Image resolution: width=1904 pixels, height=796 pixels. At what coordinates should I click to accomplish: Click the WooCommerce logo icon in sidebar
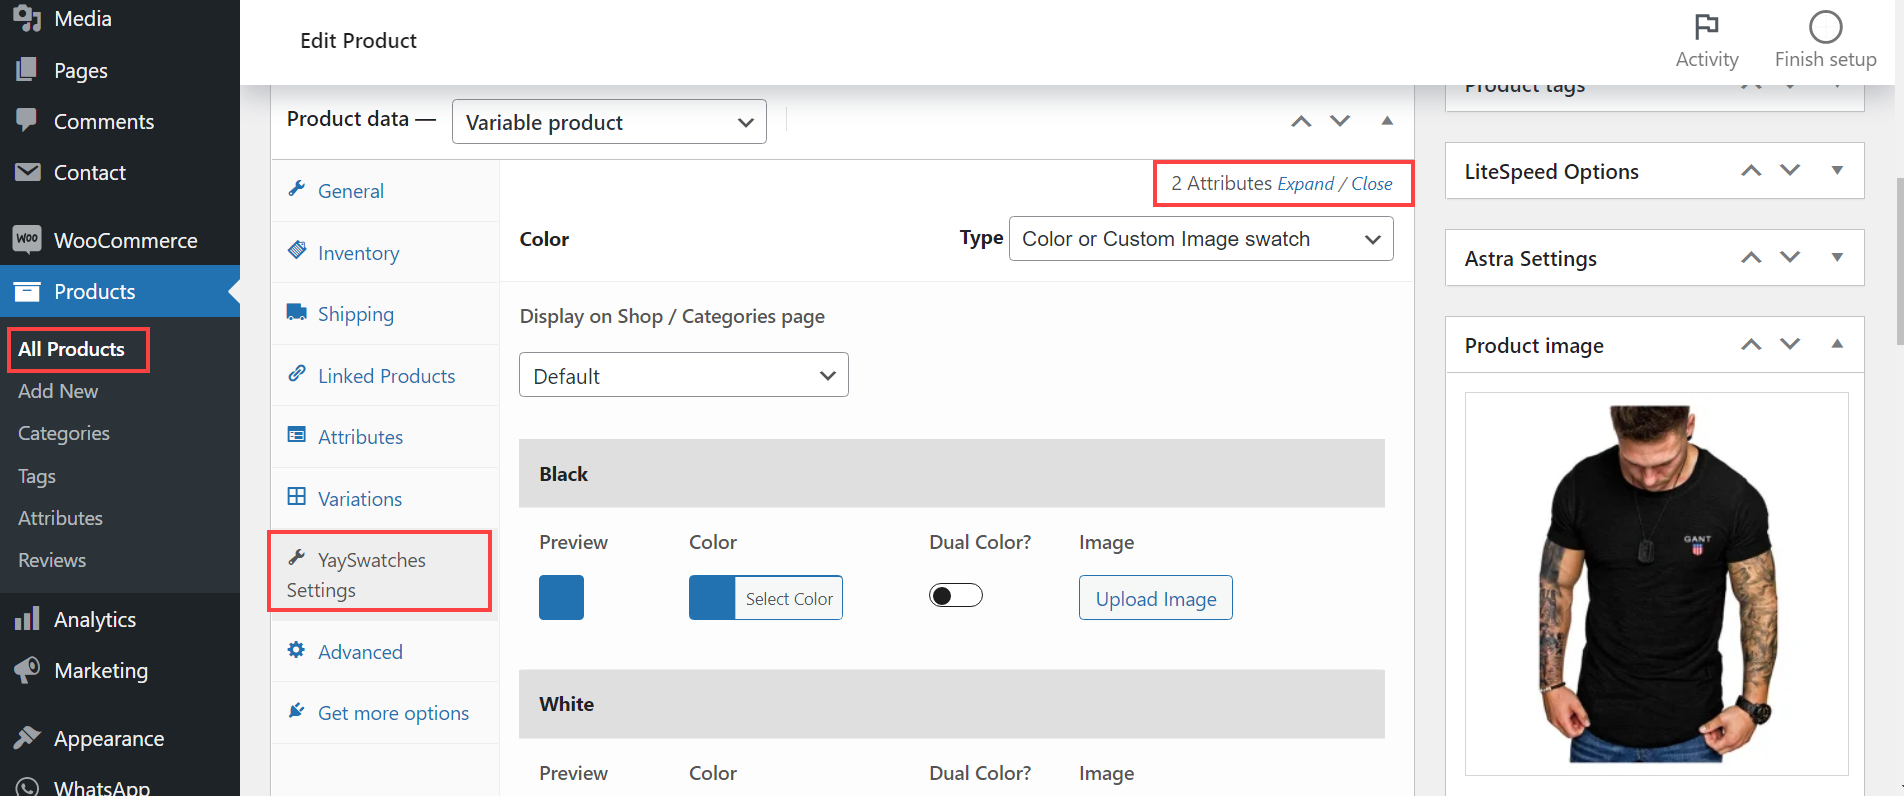point(27,240)
